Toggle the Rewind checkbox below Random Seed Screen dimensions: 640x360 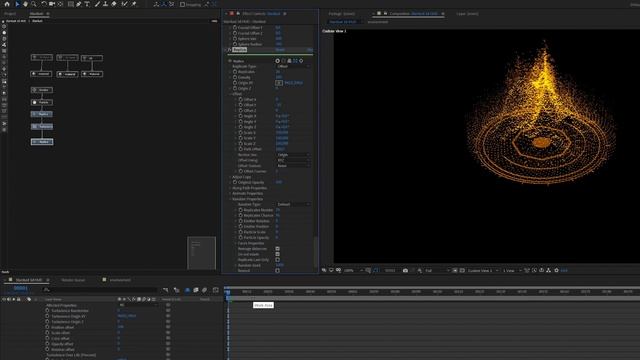coord(278,270)
